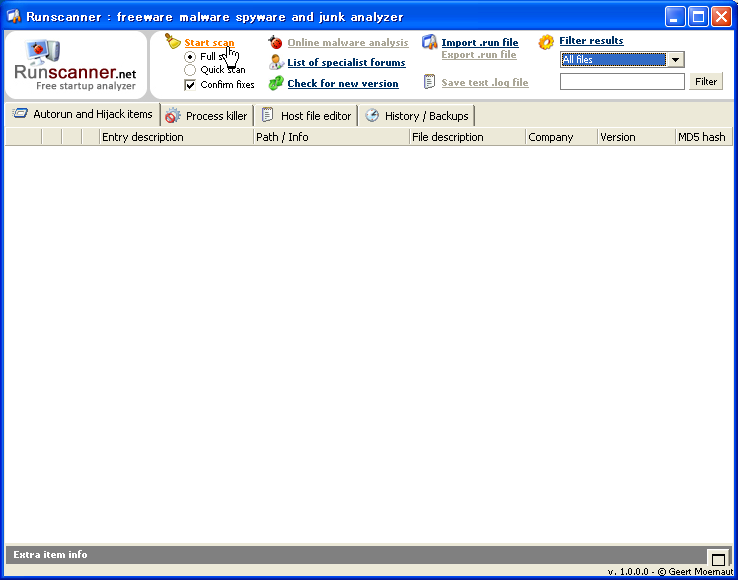Click the specialist forums person icon
Screen dimensions: 738x580
point(276,62)
